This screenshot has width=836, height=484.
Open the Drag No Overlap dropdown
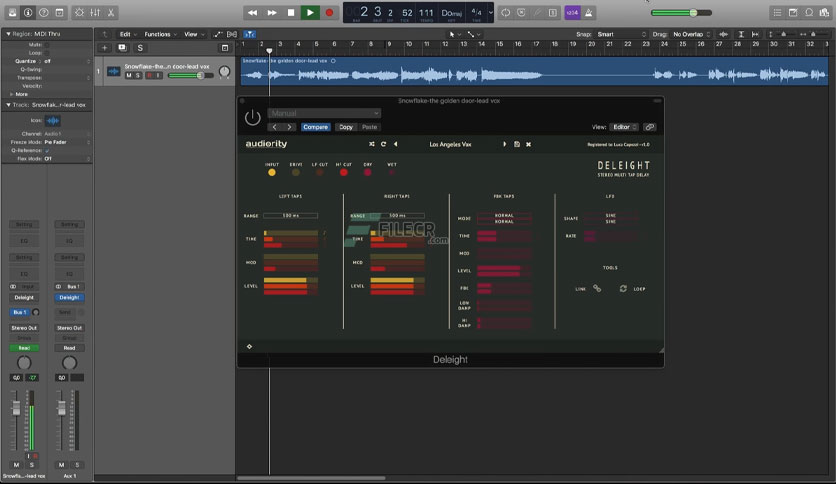[x=692, y=34]
